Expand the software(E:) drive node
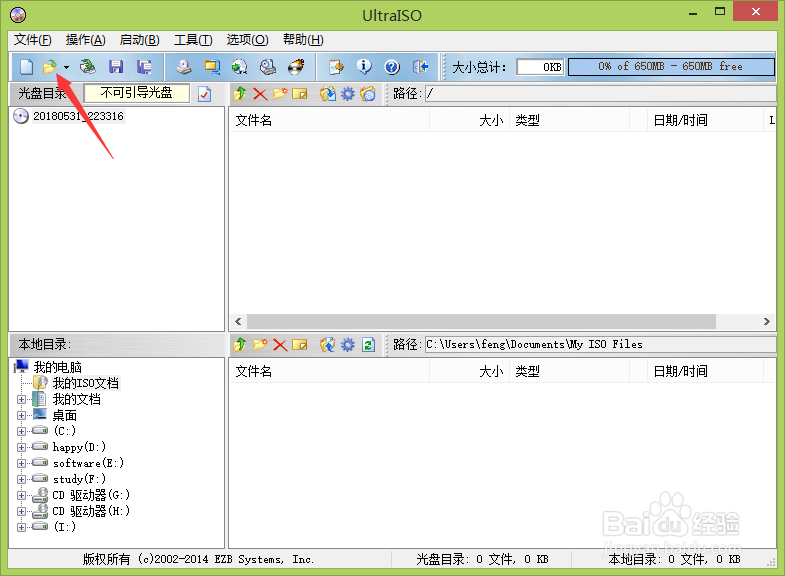 point(22,463)
